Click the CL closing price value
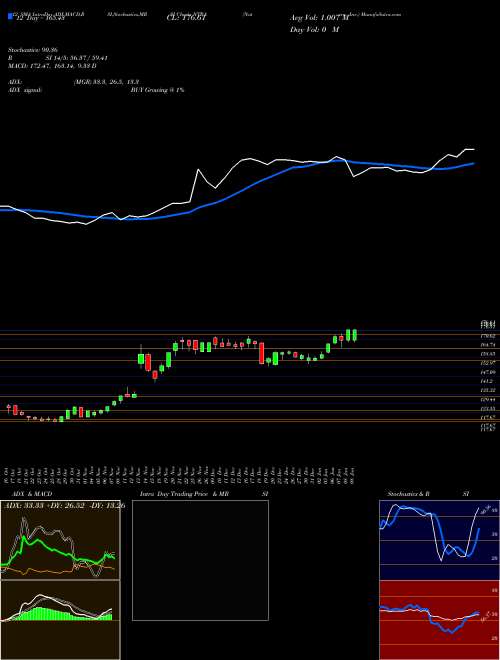Image resolution: width=500 pixels, height=660 pixels. coord(186,18)
